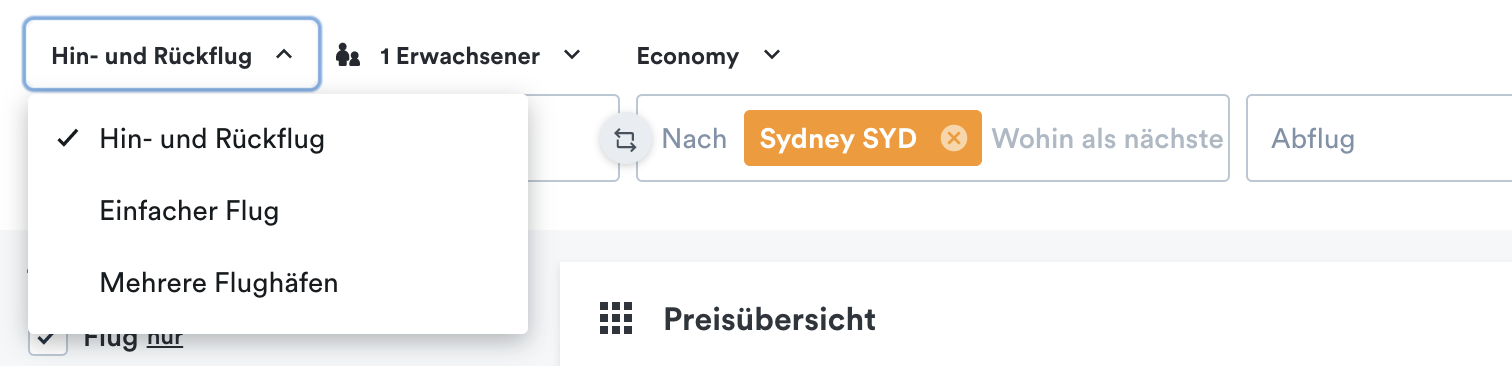Collapse the trip type chevron arrow
The width and height of the screenshot is (1512, 366).
click(283, 55)
